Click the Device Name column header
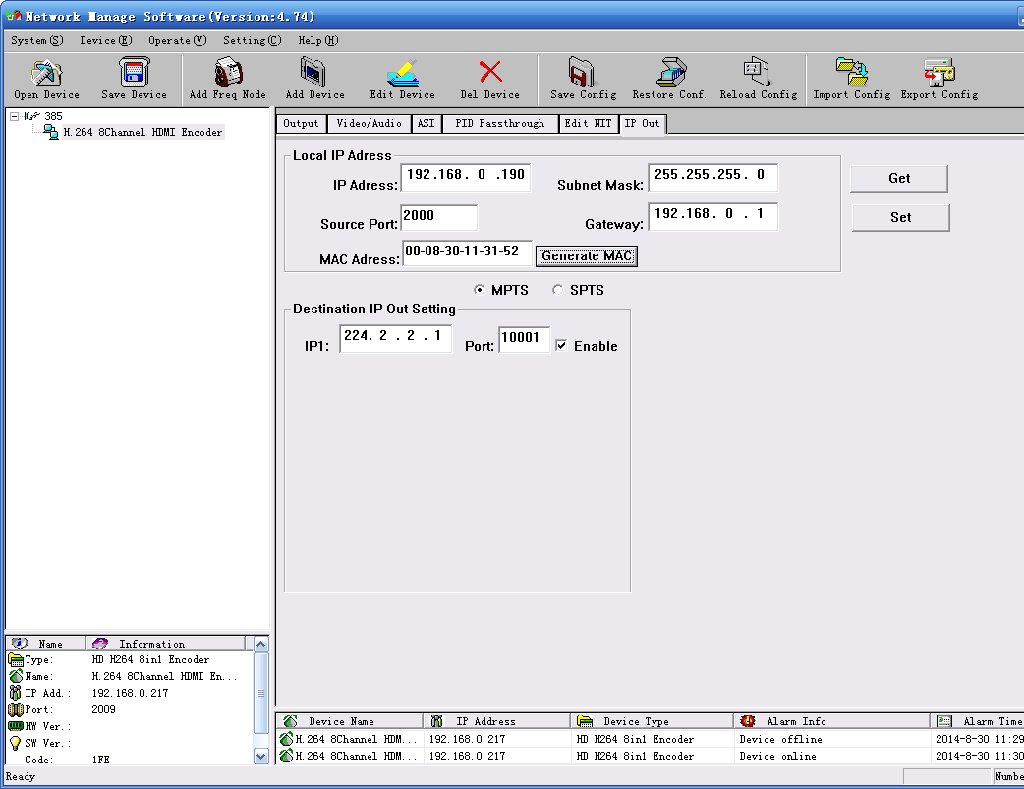The image size is (1024, 789). pyautogui.click(x=349, y=721)
